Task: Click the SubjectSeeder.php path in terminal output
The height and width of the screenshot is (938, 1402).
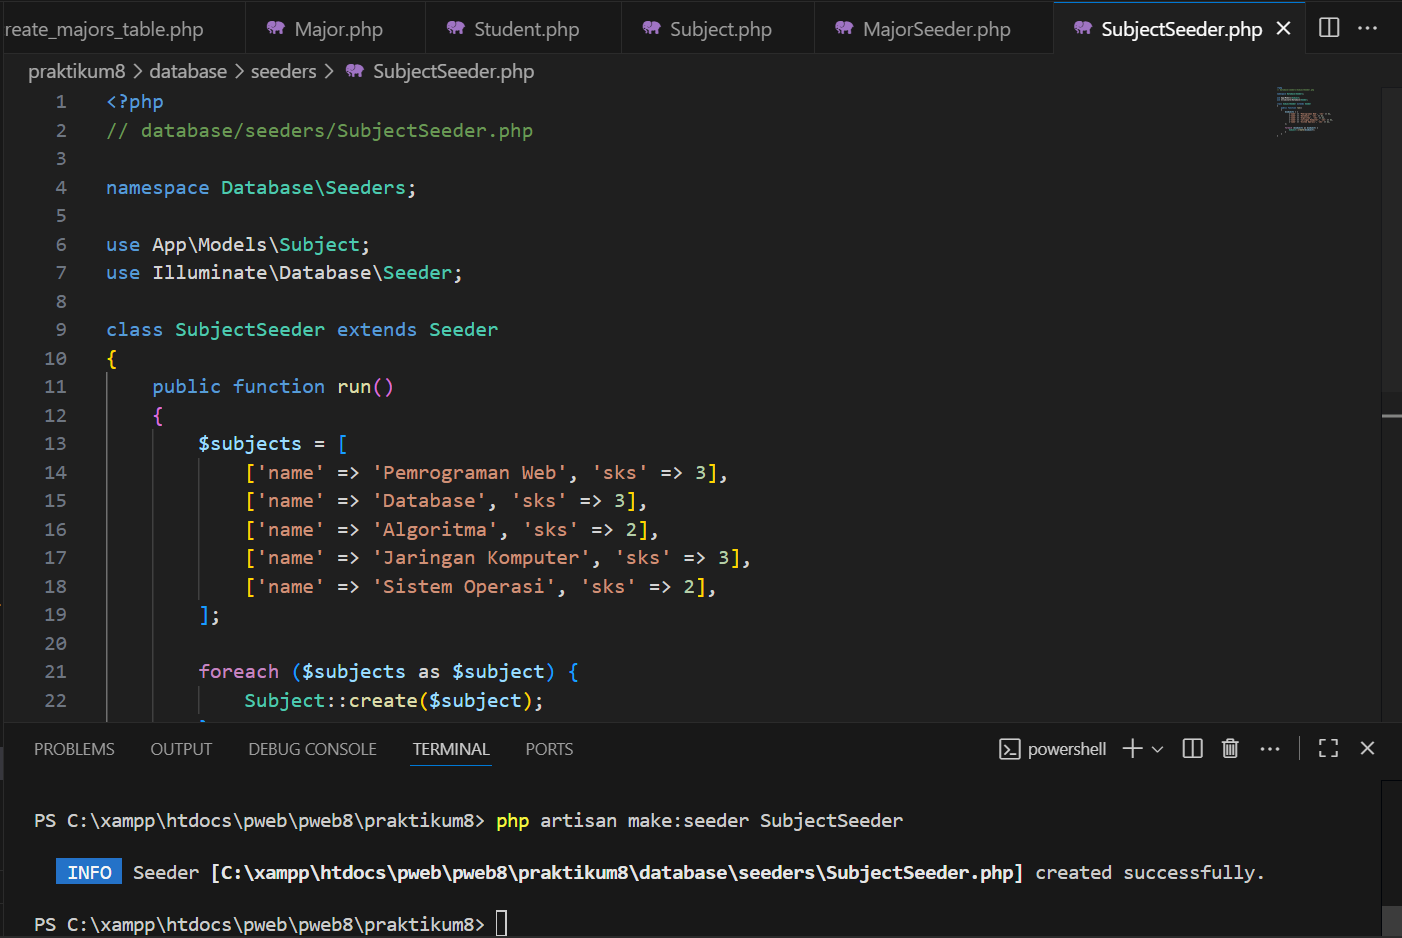Action: (x=617, y=873)
